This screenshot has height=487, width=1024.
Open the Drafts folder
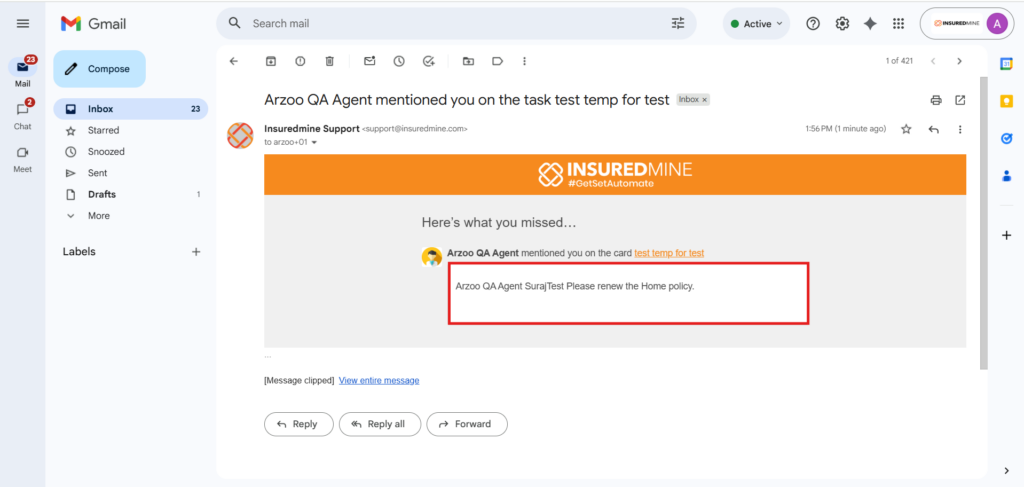click(x=101, y=194)
